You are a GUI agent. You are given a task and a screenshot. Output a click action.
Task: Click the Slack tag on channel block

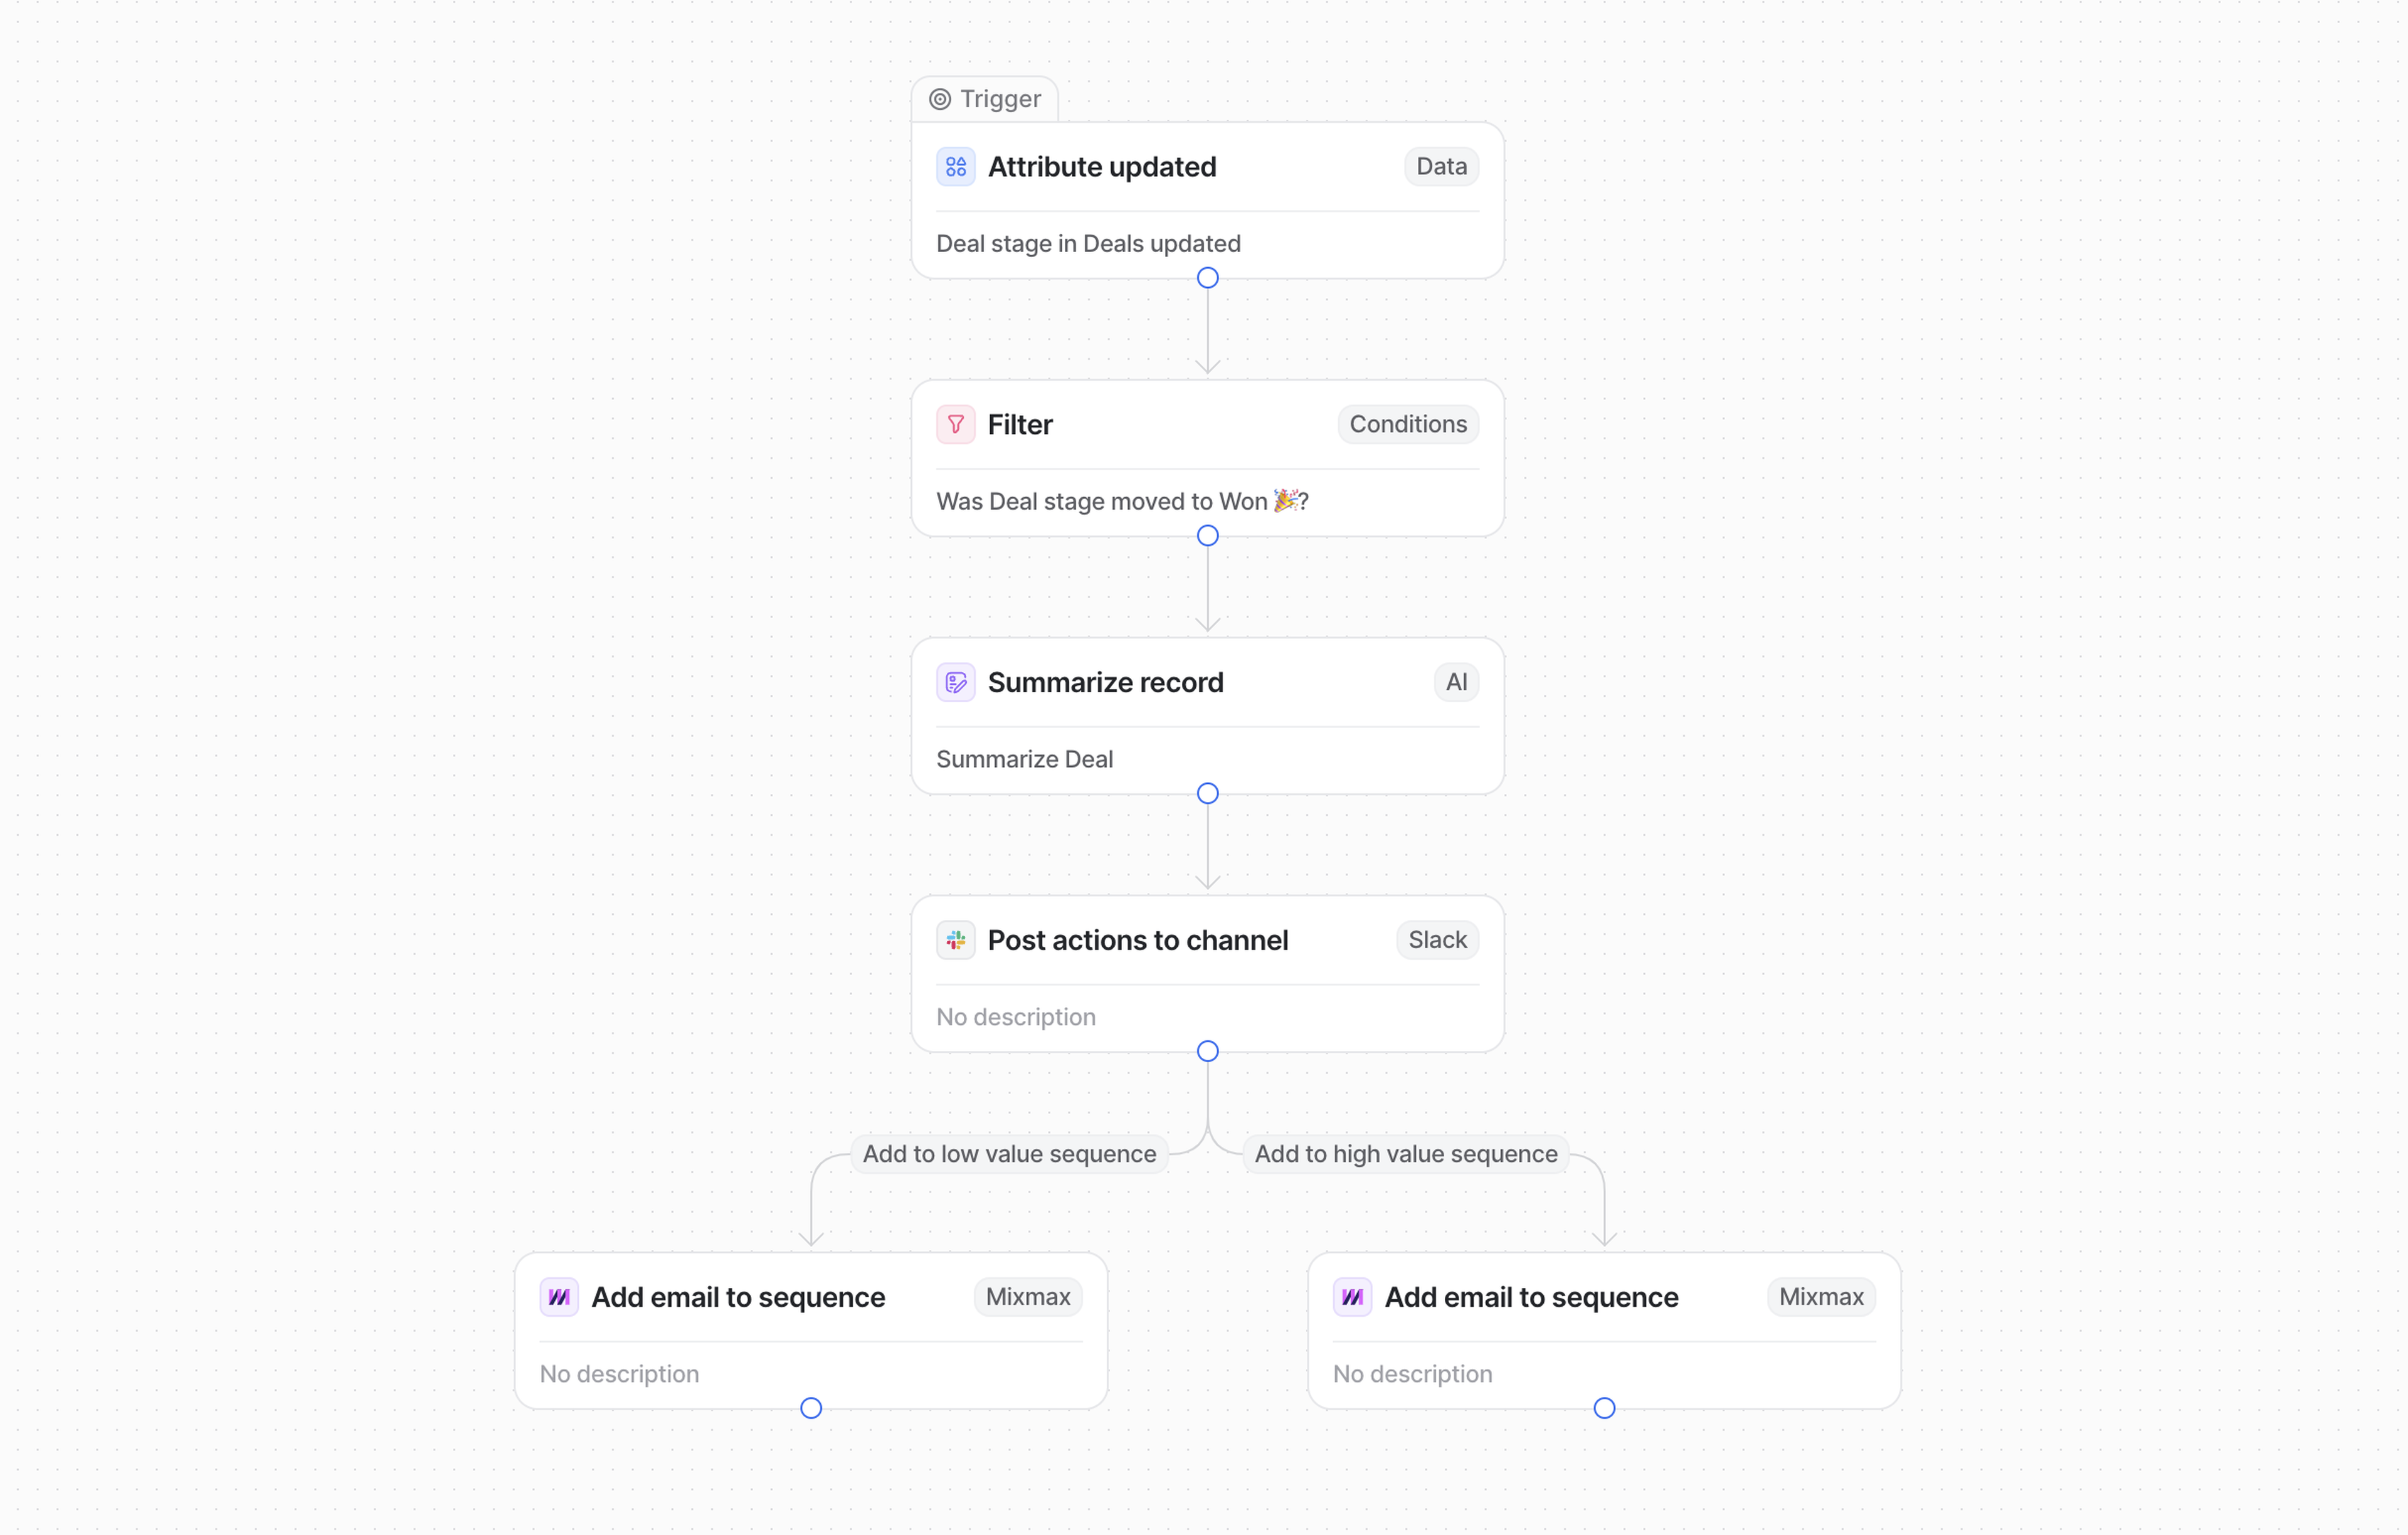coord(1437,940)
